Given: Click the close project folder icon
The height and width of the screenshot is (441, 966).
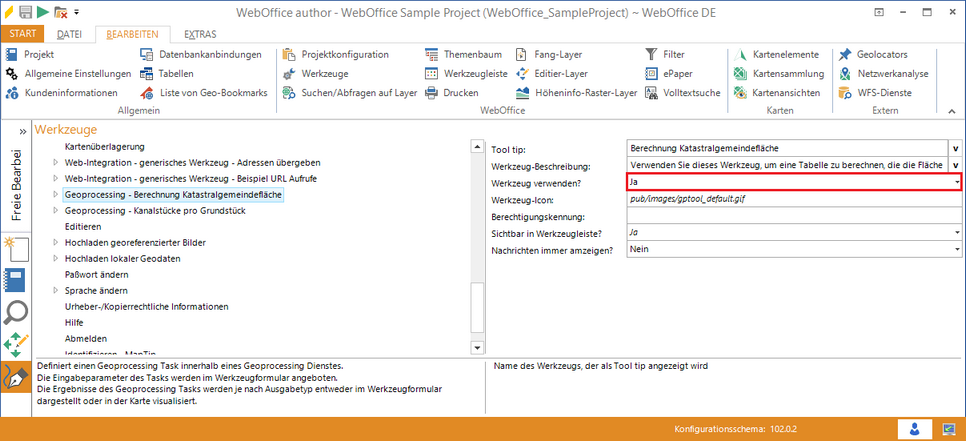Looking at the screenshot, I should [x=60, y=12].
